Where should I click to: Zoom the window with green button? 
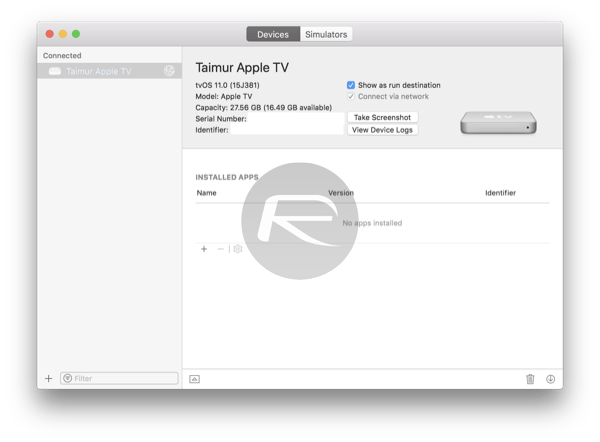[x=76, y=34]
